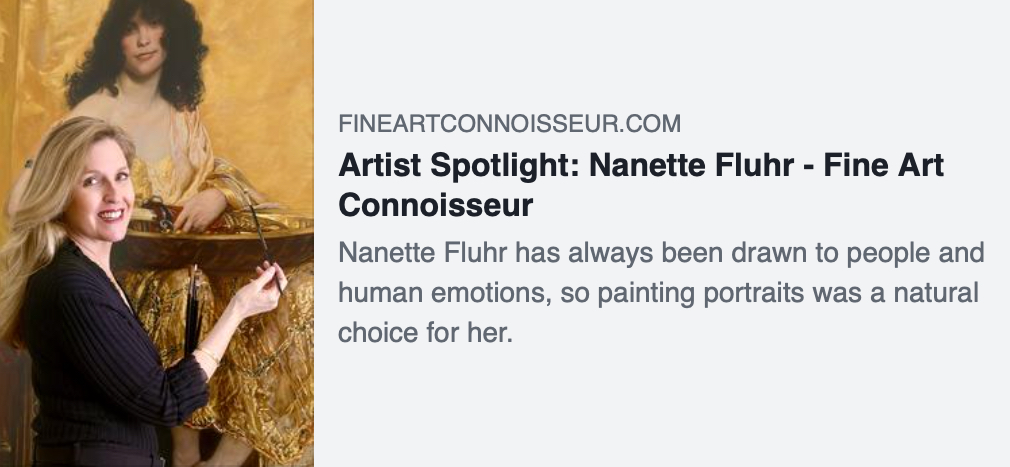Image resolution: width=1010 pixels, height=467 pixels.
Task: Open the article preview thumbnail image
Action: pyautogui.click(x=157, y=233)
